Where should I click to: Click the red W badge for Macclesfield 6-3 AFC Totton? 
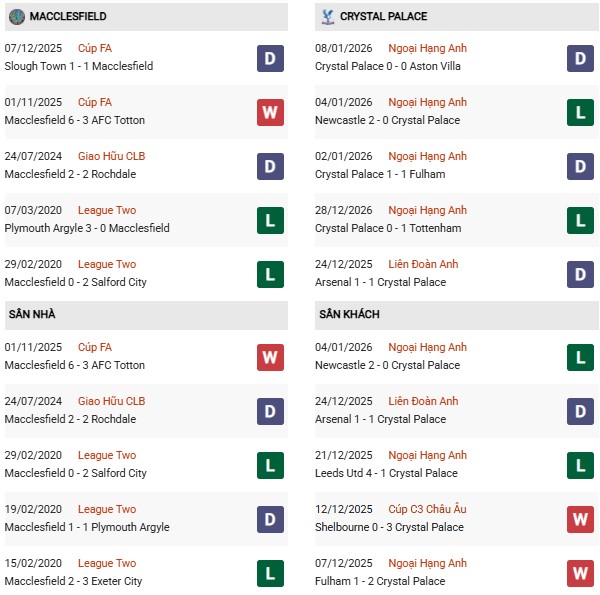pyautogui.click(x=270, y=112)
